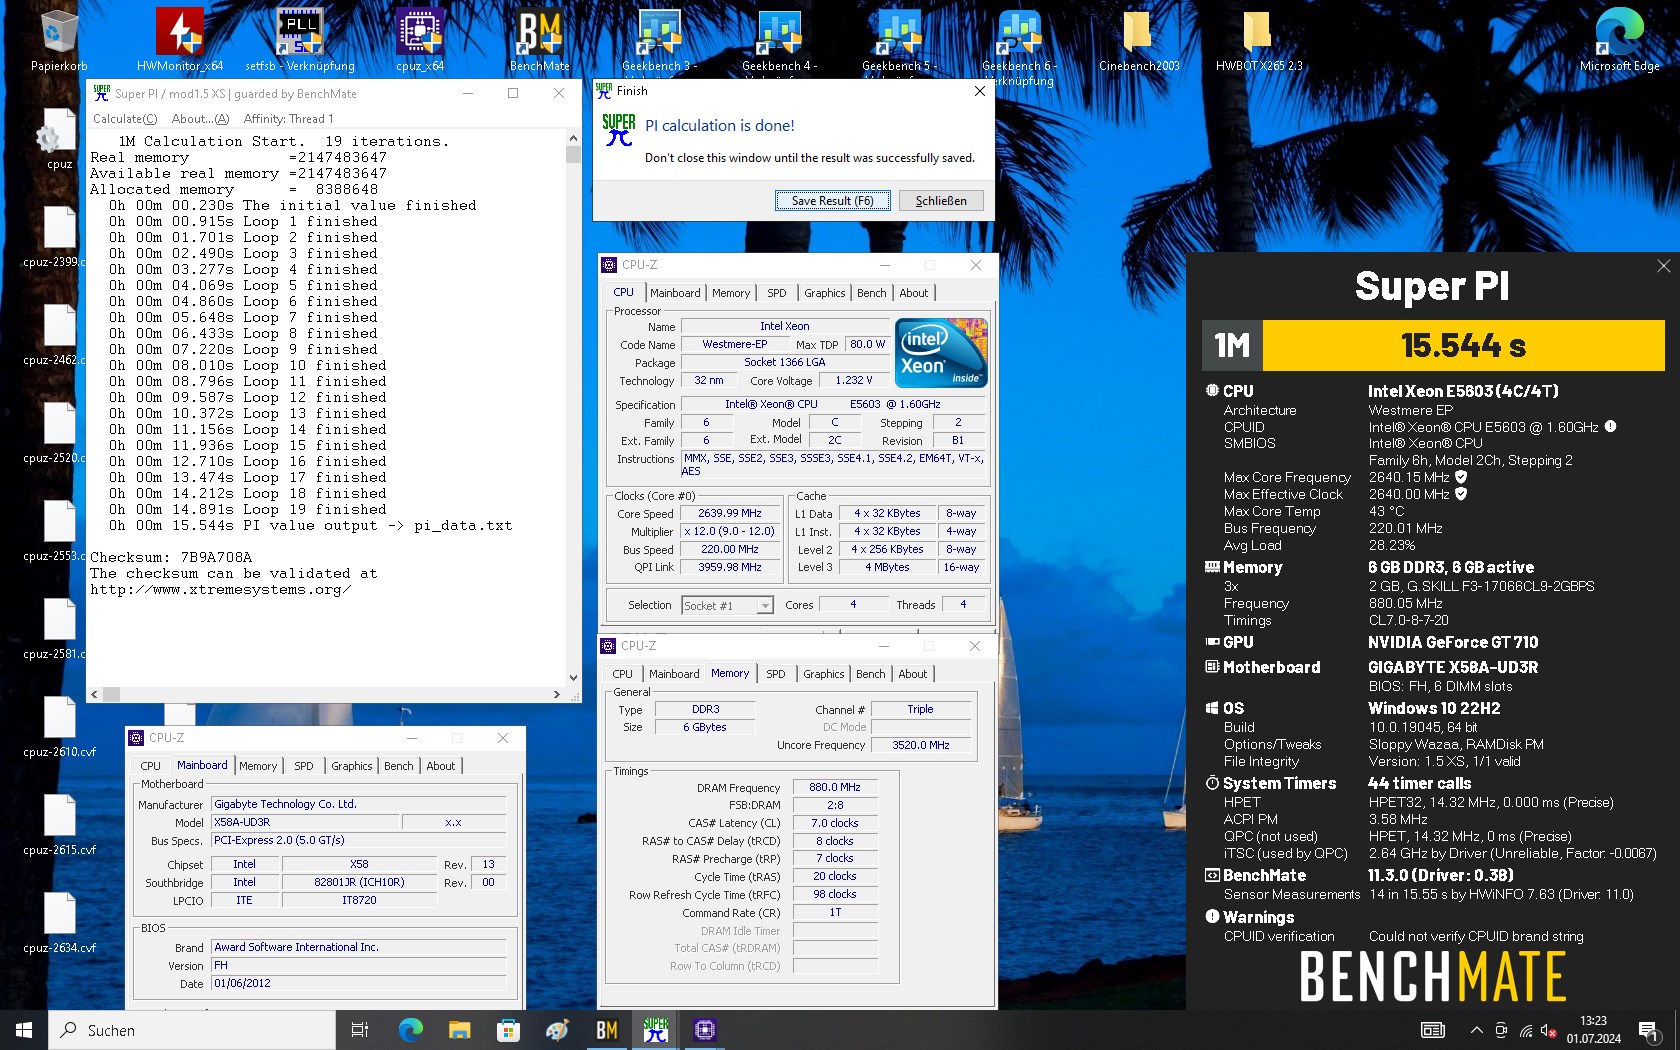
Task: Open About tab in memory CPU-Z window
Action: point(912,674)
